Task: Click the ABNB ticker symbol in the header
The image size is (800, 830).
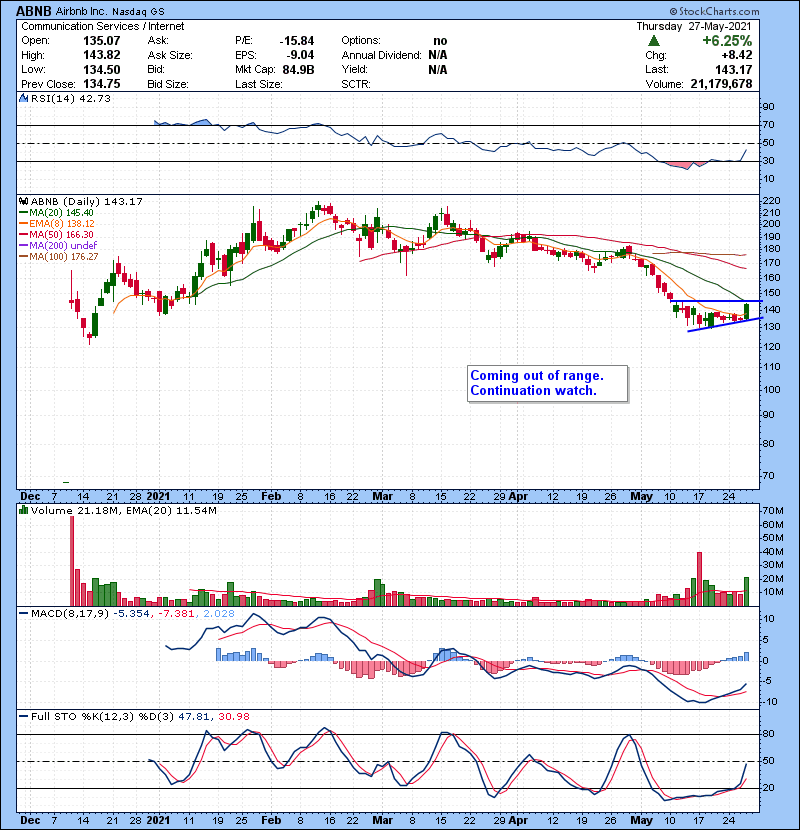Action: click(34, 11)
